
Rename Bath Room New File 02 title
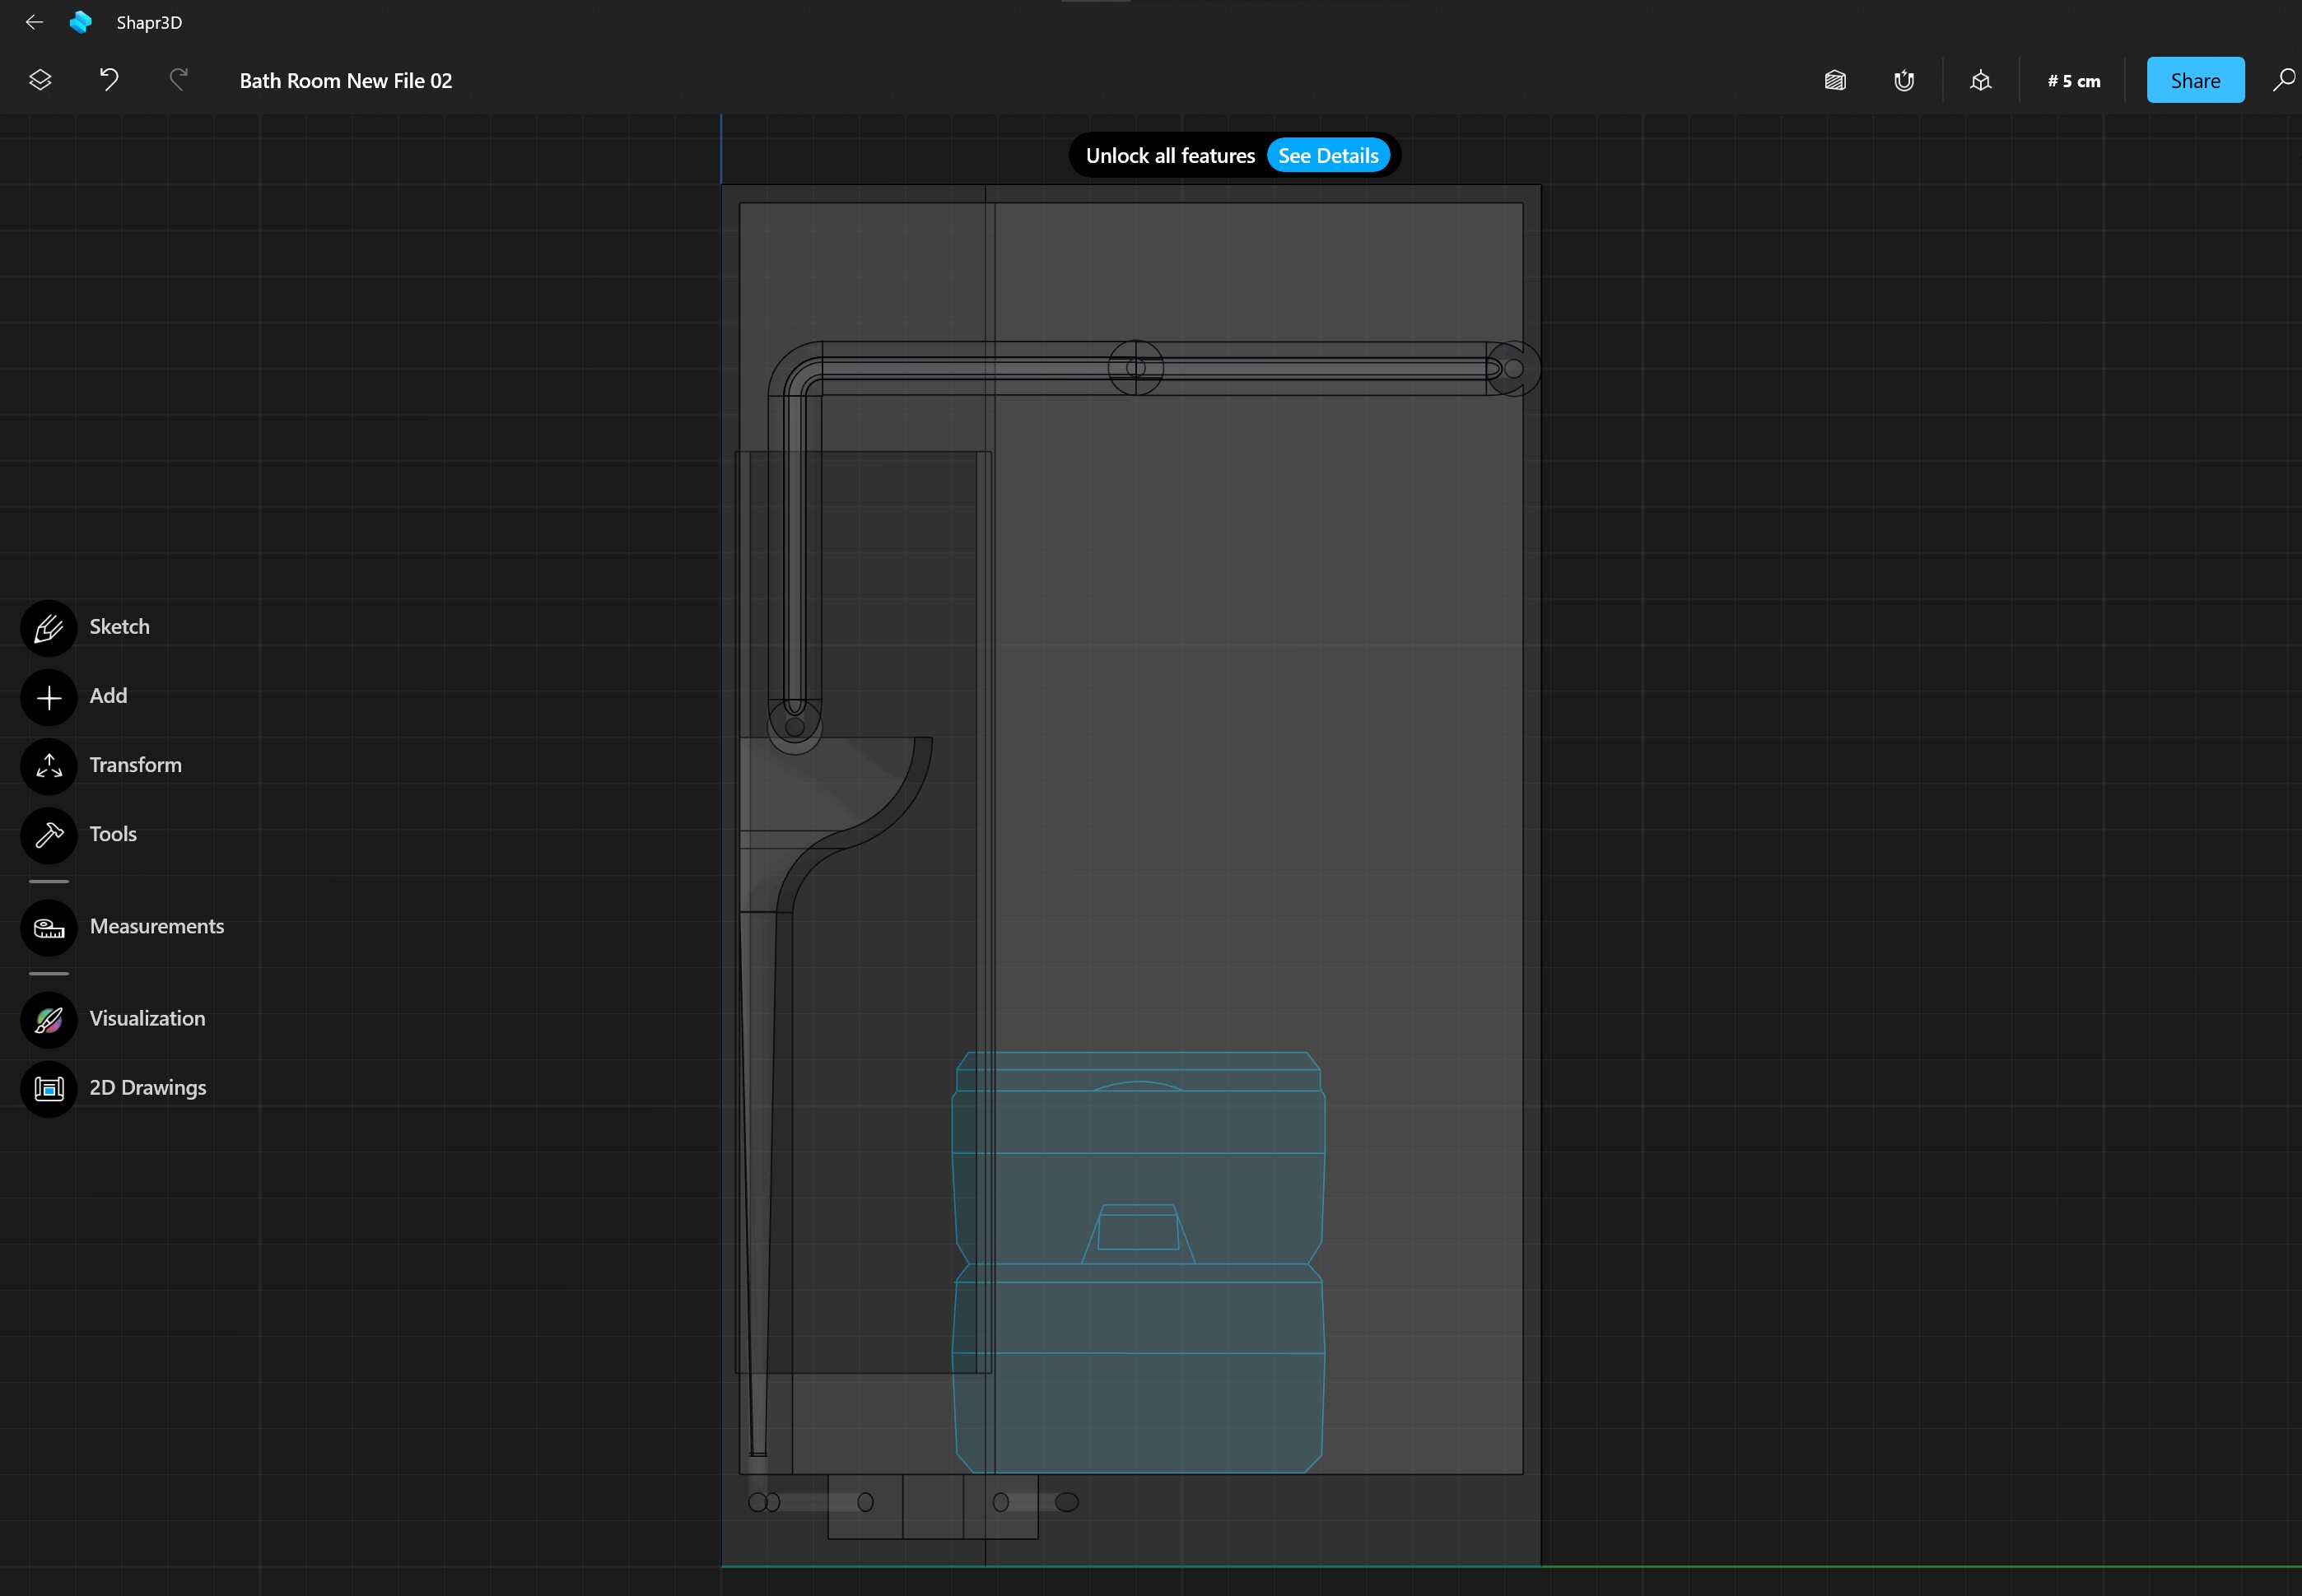[x=345, y=81]
